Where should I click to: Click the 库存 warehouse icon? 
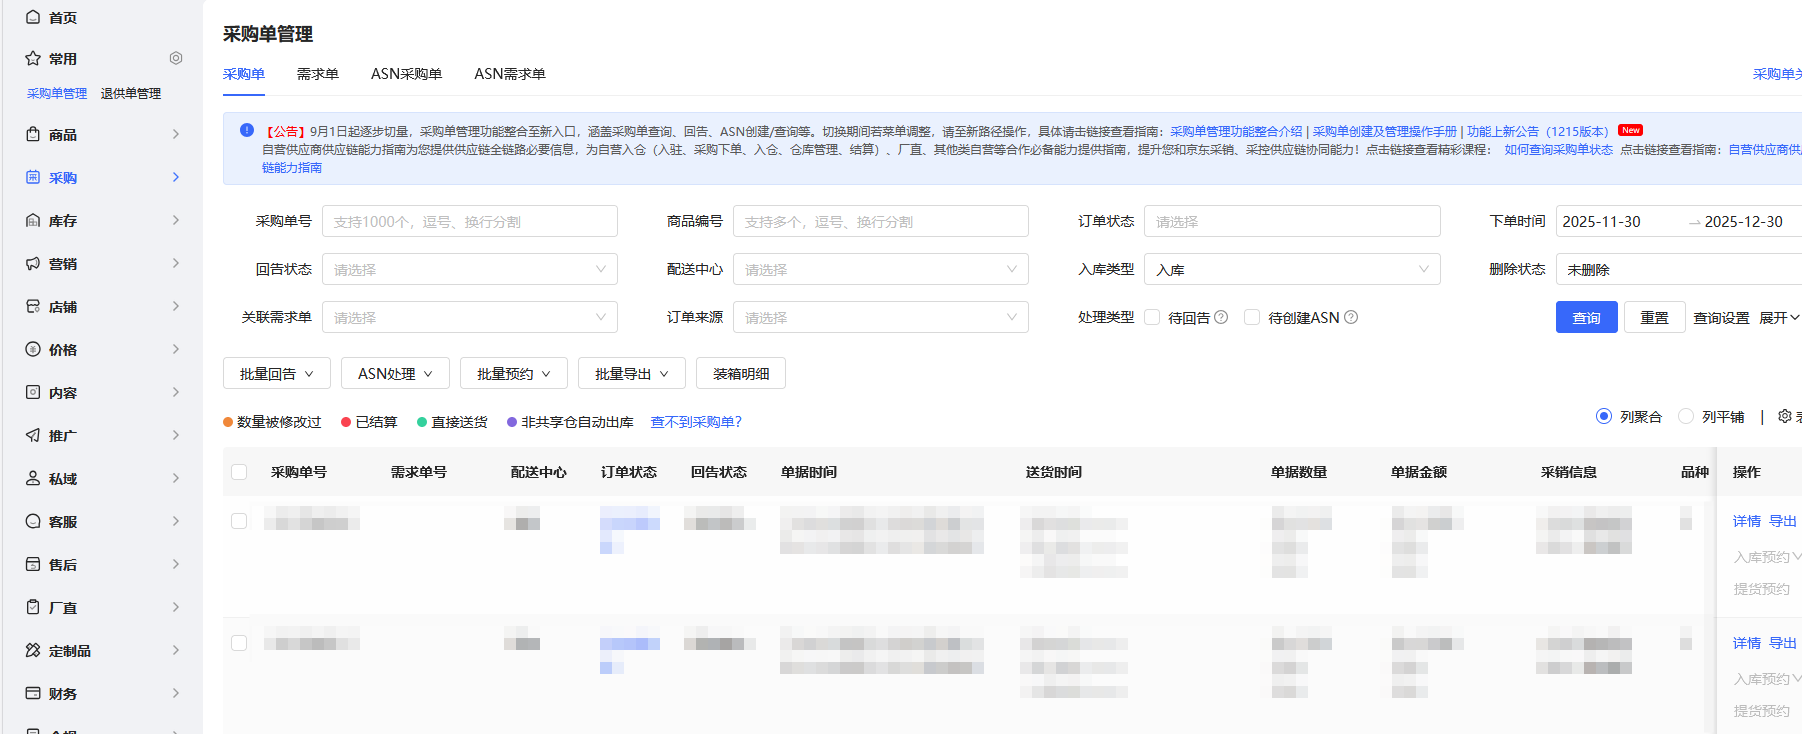tap(33, 220)
